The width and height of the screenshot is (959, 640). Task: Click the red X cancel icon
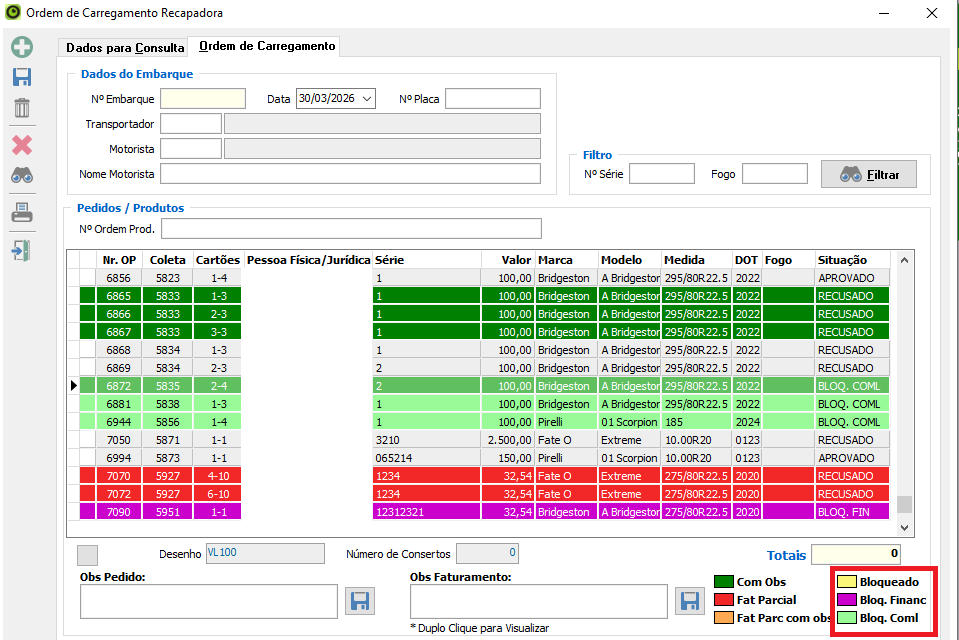(x=22, y=145)
